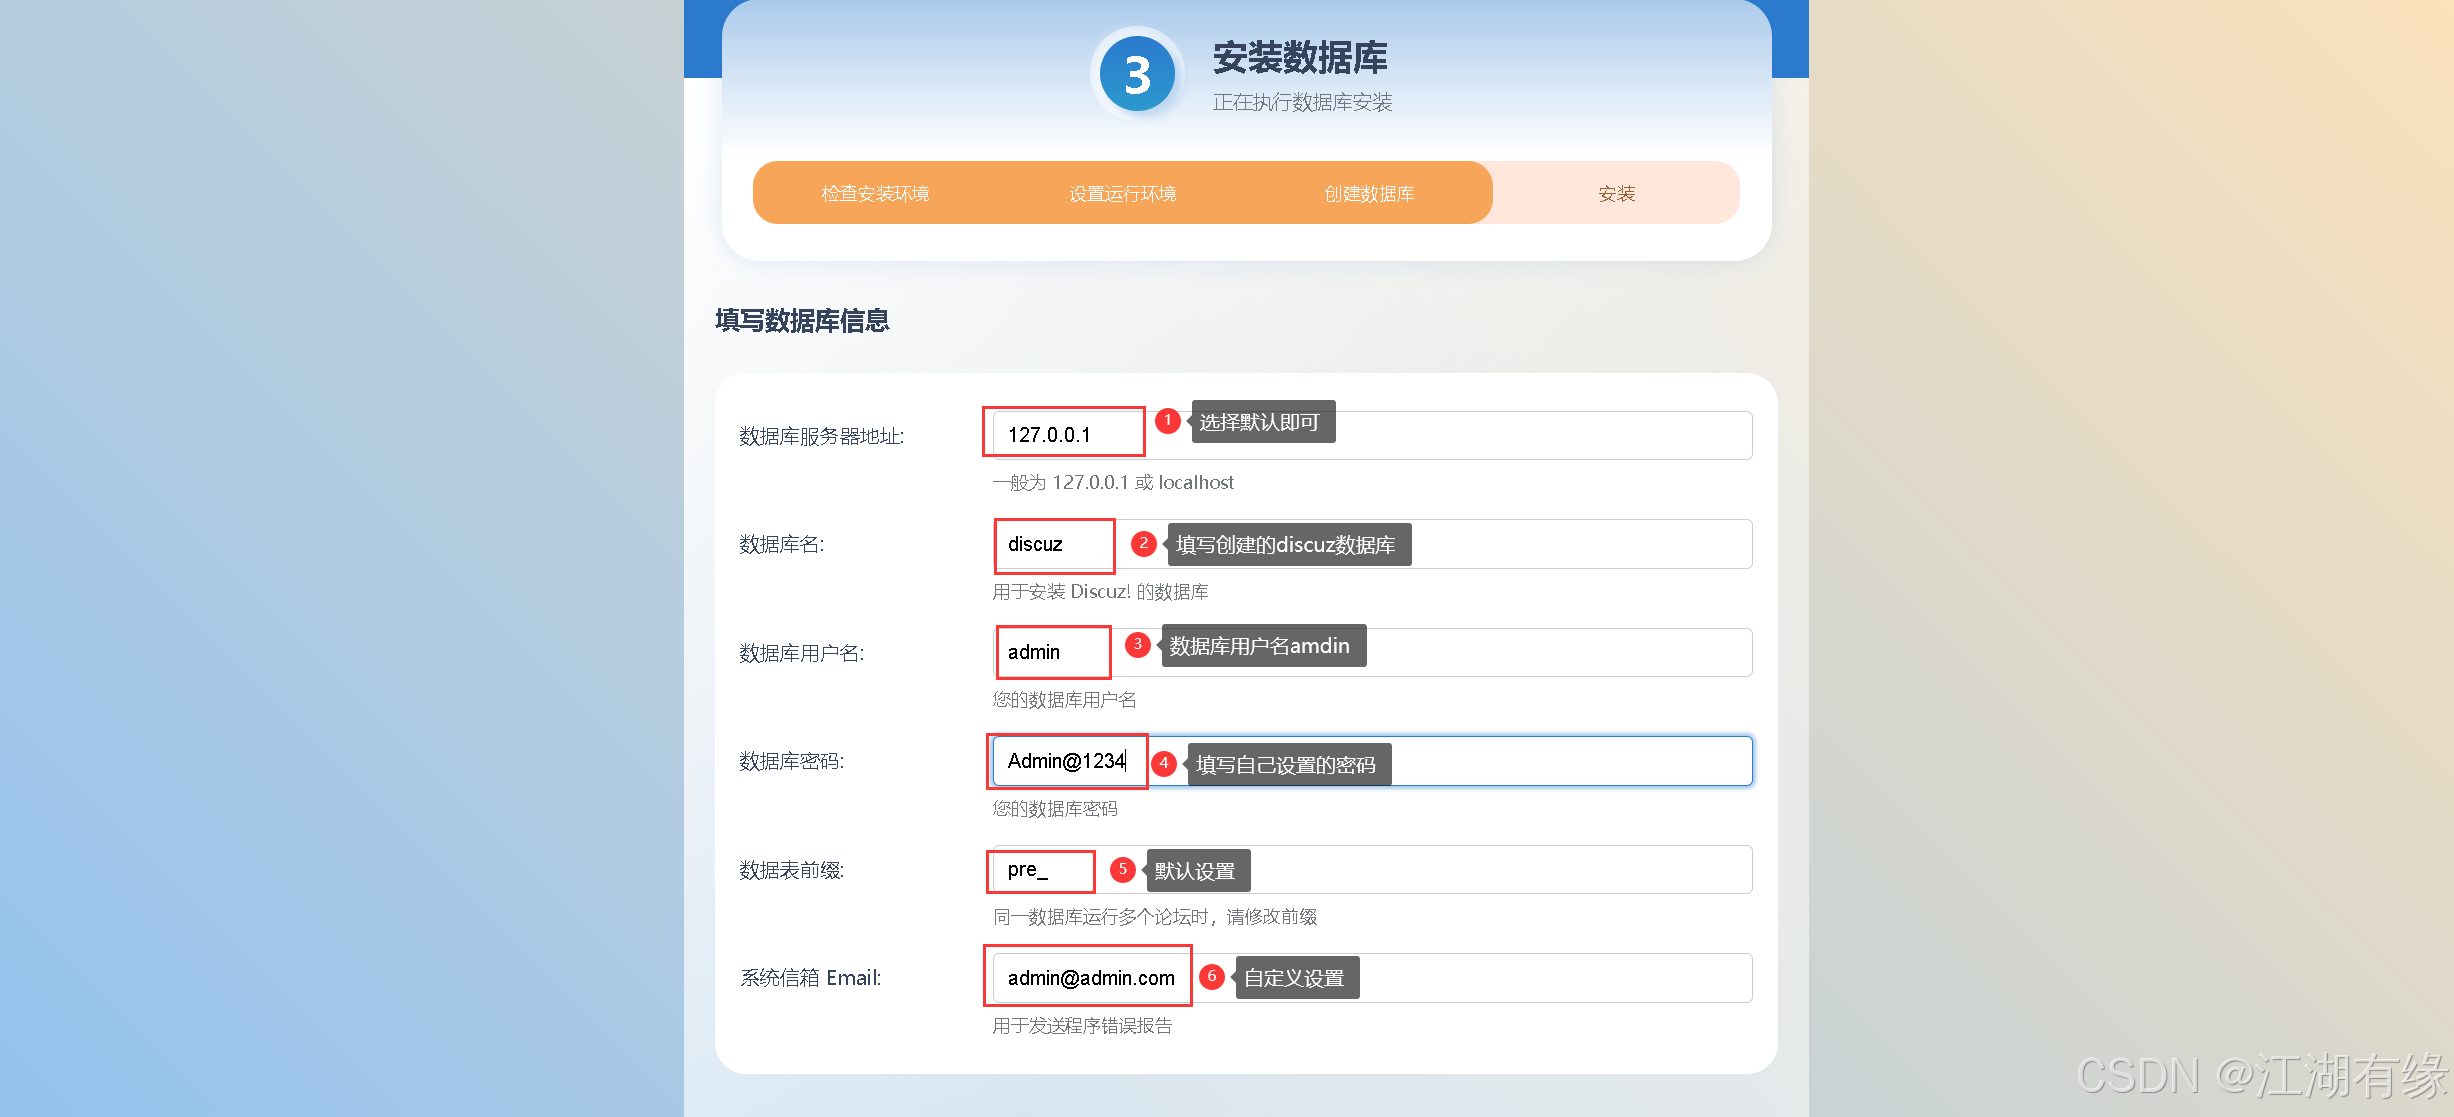Click the 填写创建的discuz数据库 tooltip label

pyautogui.click(x=1285, y=545)
